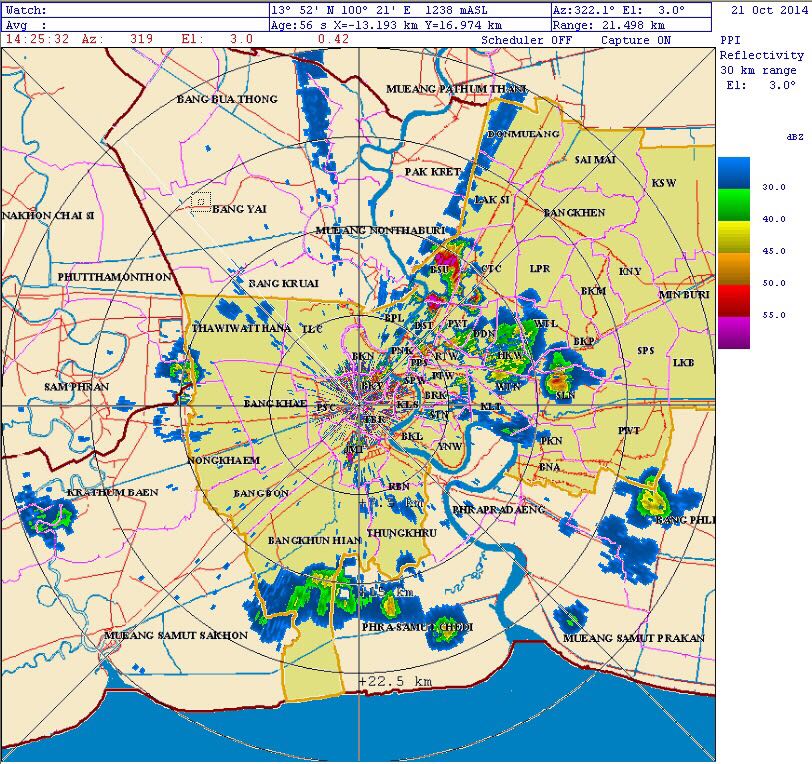This screenshot has height=764, width=812.
Task: Click the 30 km range setting
Action: pos(758,70)
